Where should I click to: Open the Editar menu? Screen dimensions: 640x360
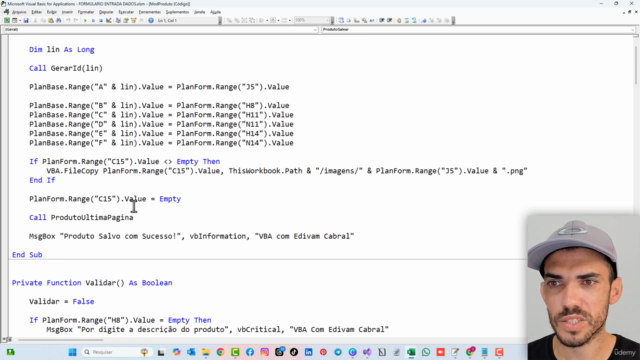[x=36, y=12]
